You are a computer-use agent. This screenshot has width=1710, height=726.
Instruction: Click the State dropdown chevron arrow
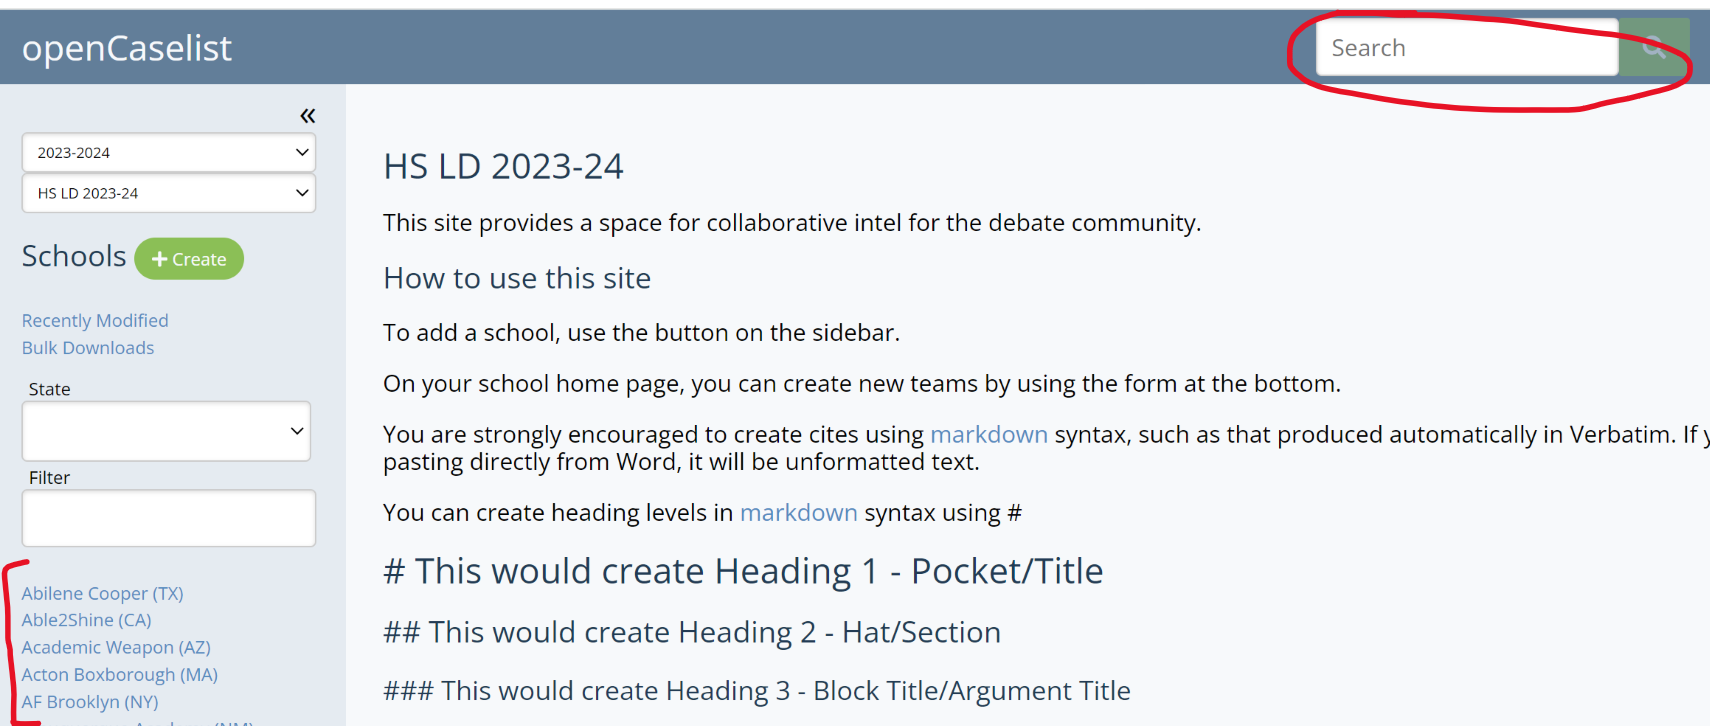pyautogui.click(x=296, y=431)
